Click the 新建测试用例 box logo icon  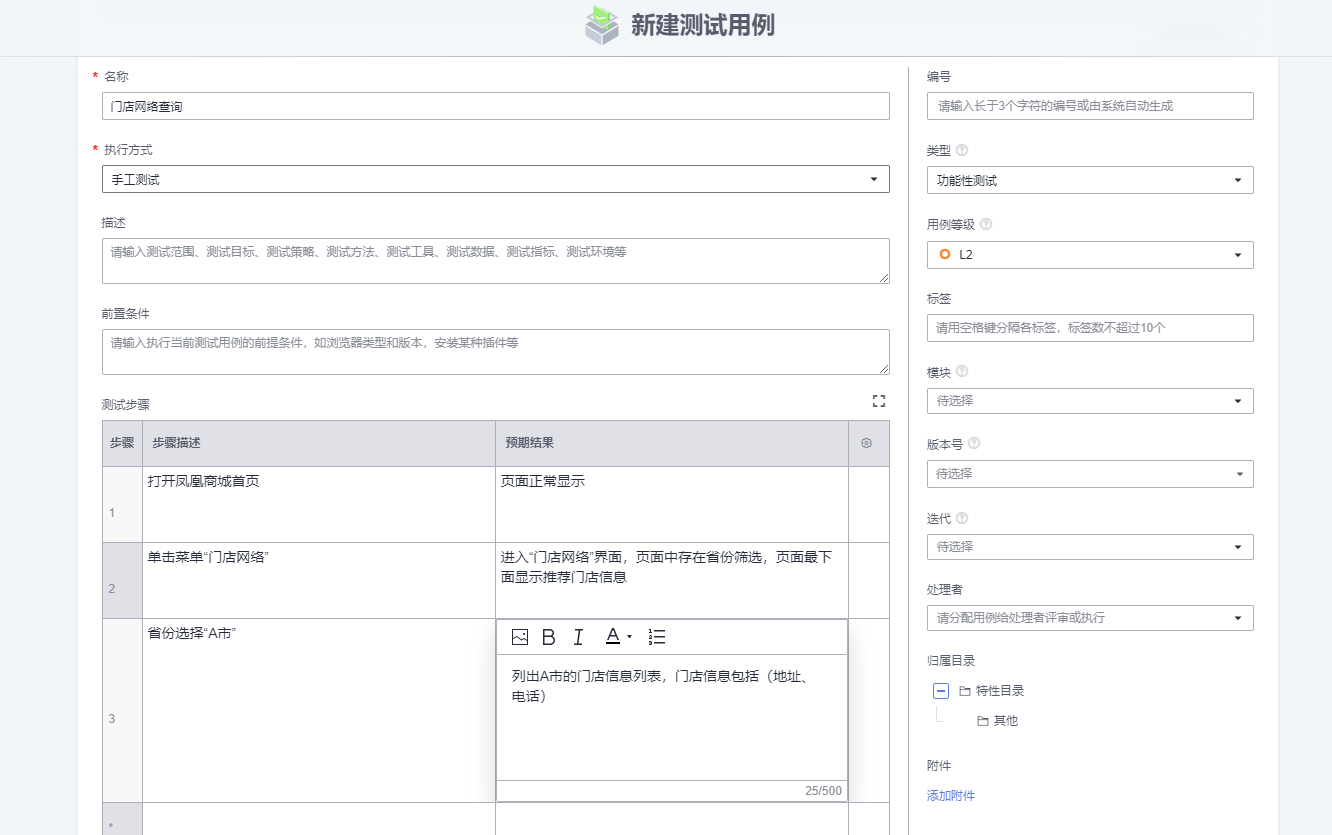[x=602, y=26]
